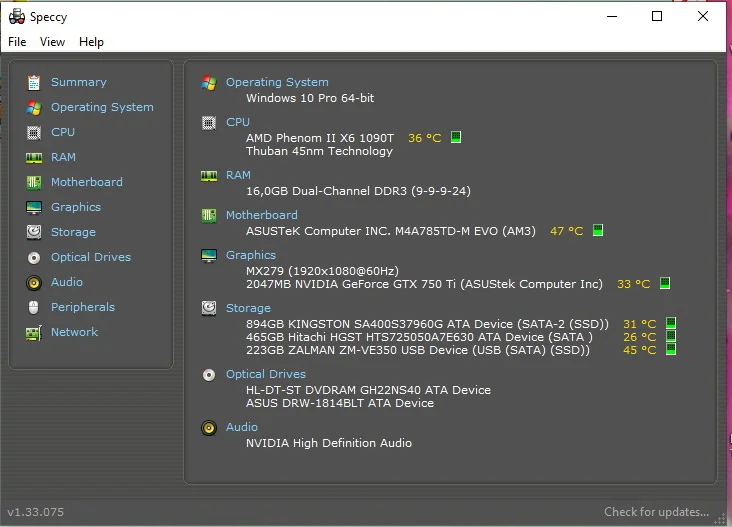Click the text AMD Phenom II X6 1090T
Viewport: 732px width, 527px height.
[x=320, y=138]
